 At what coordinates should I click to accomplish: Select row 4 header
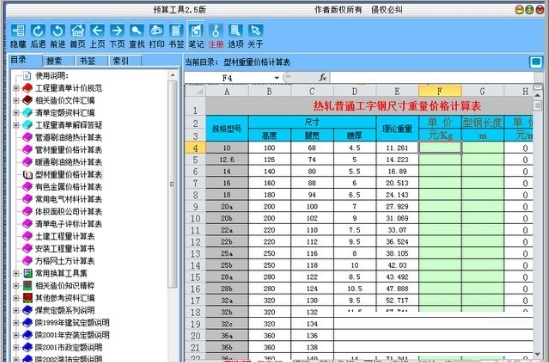tap(195, 148)
